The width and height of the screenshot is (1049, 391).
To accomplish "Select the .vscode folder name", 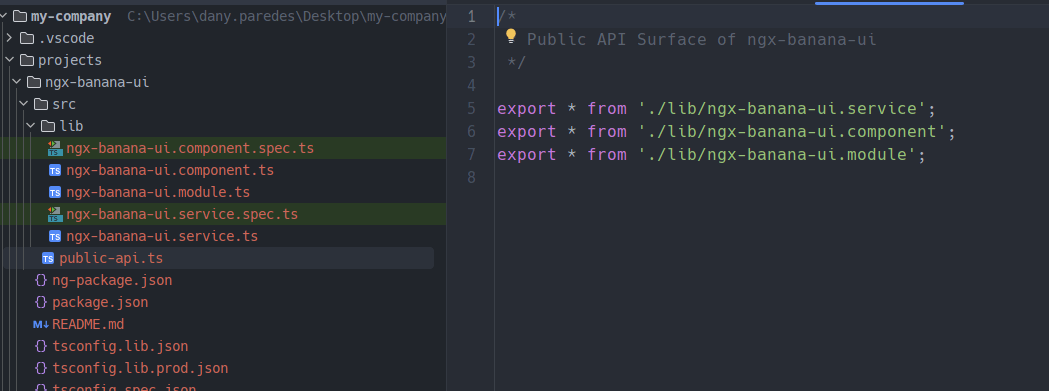I will (66, 38).
